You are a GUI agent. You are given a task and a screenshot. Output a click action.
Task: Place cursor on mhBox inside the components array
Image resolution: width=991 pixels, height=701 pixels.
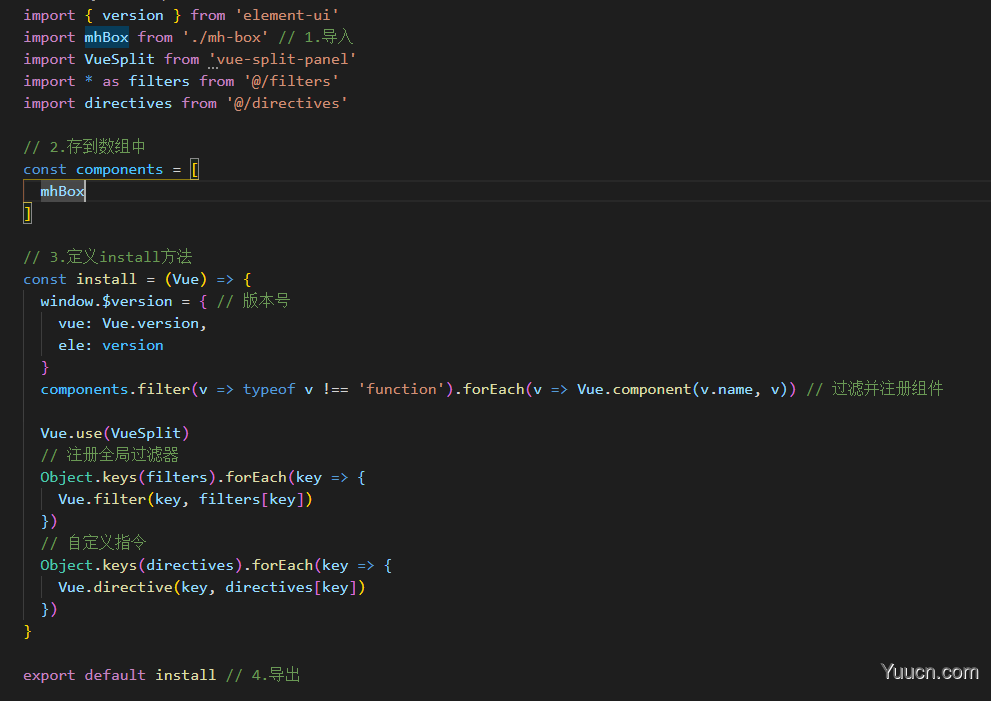click(x=62, y=192)
